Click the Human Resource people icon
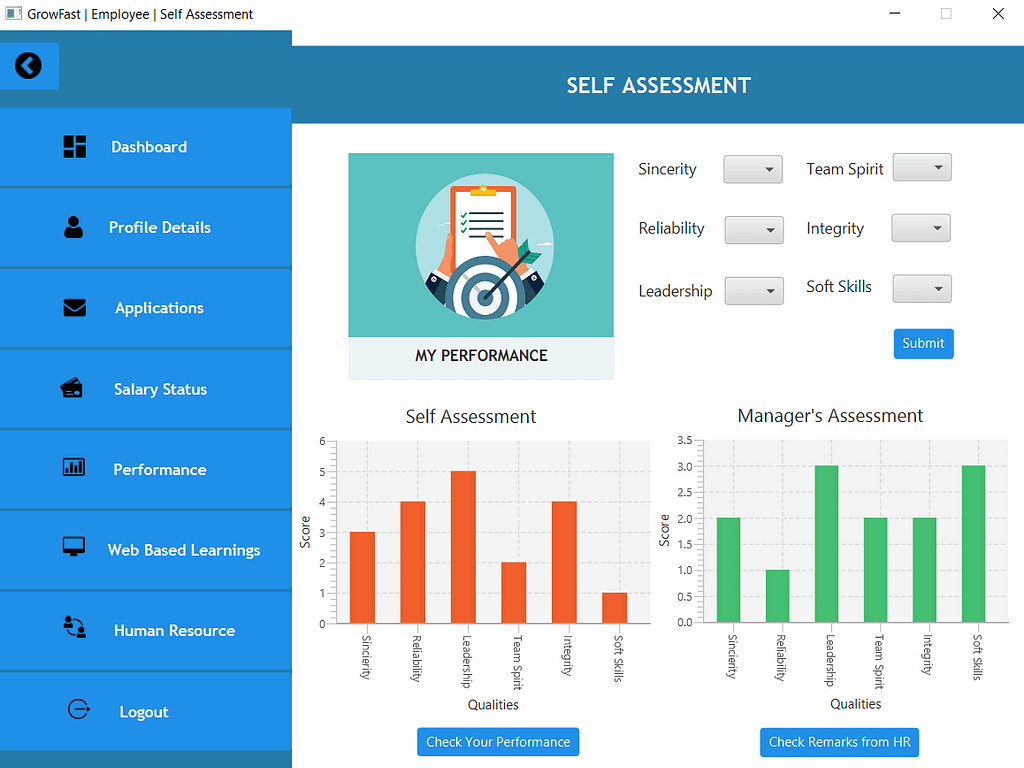 (x=74, y=627)
